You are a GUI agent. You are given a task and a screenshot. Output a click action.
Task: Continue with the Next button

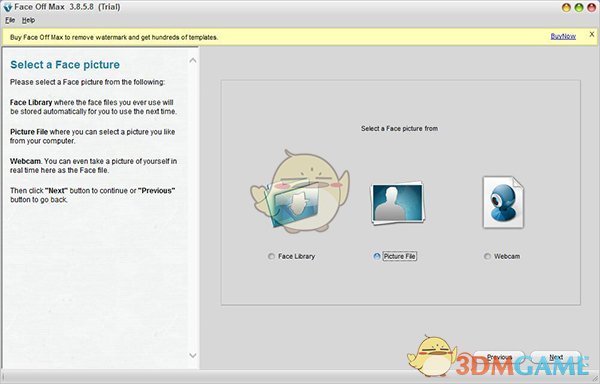556,357
